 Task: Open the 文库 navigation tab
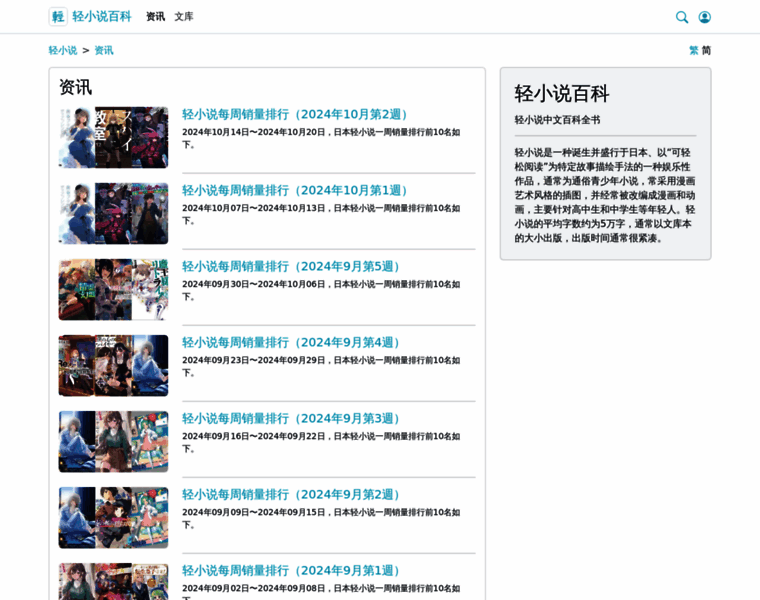(x=184, y=17)
